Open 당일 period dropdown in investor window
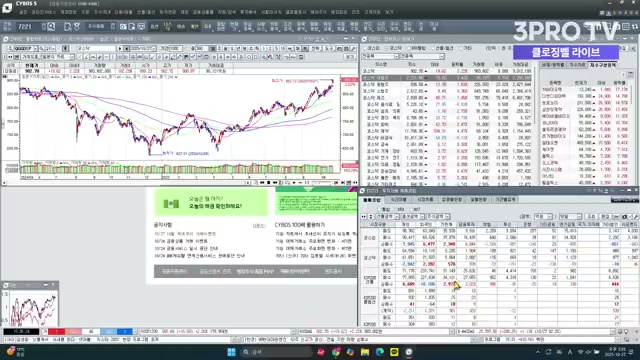Screen dimensions: 640x360 [570, 216]
